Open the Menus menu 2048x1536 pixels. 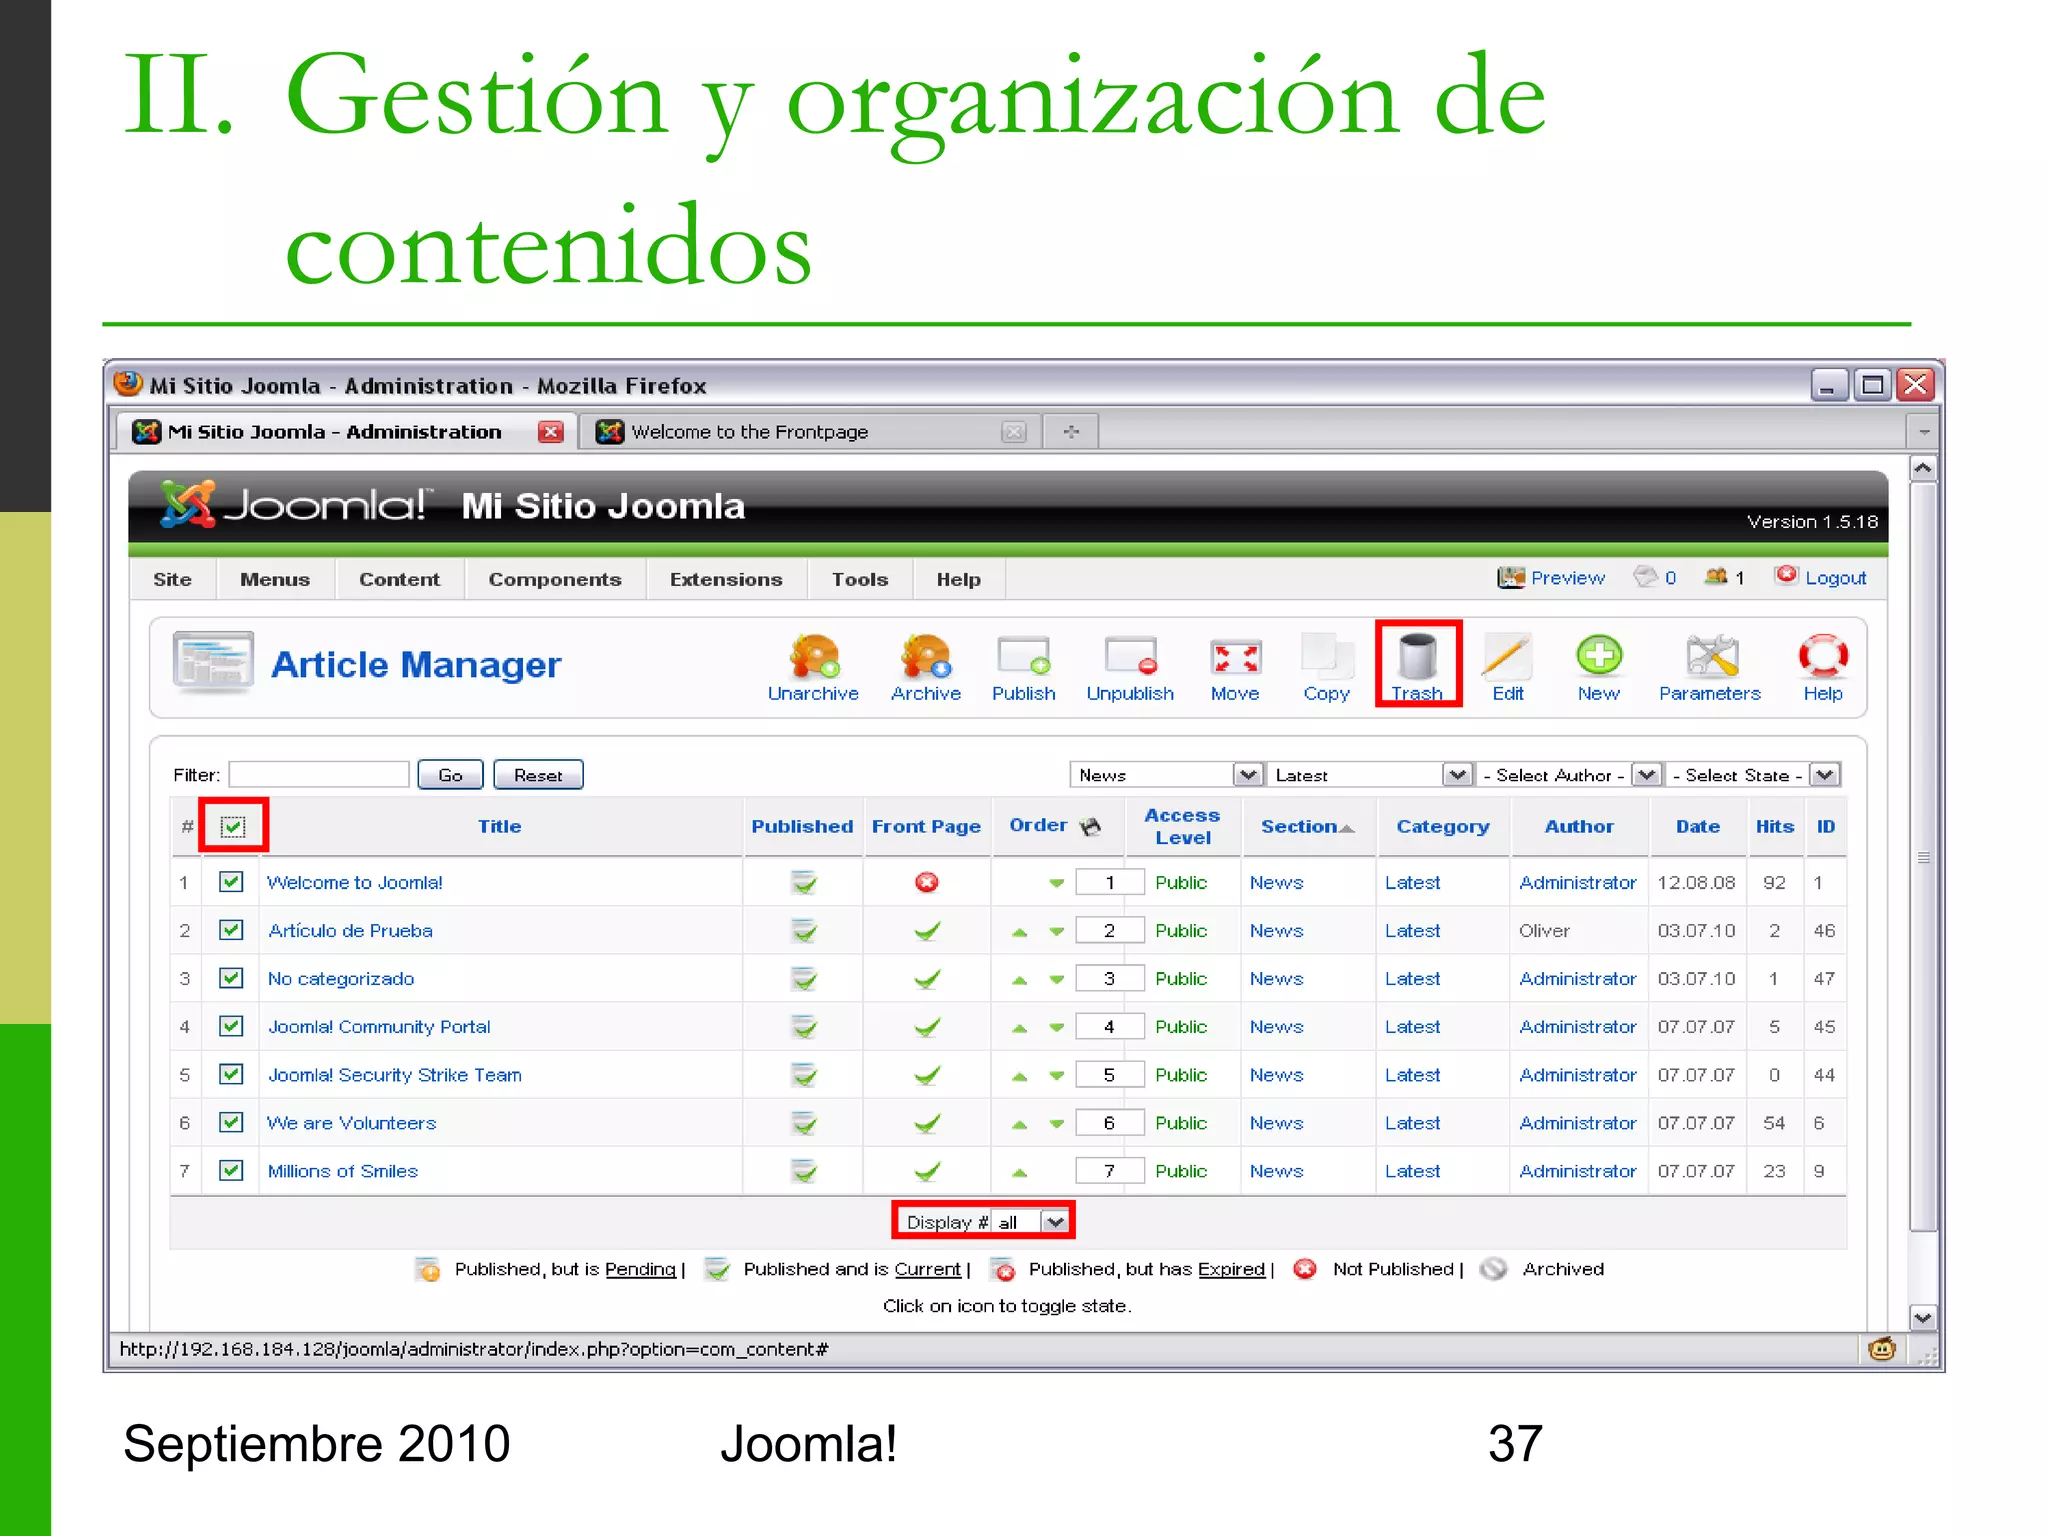pyautogui.click(x=275, y=579)
